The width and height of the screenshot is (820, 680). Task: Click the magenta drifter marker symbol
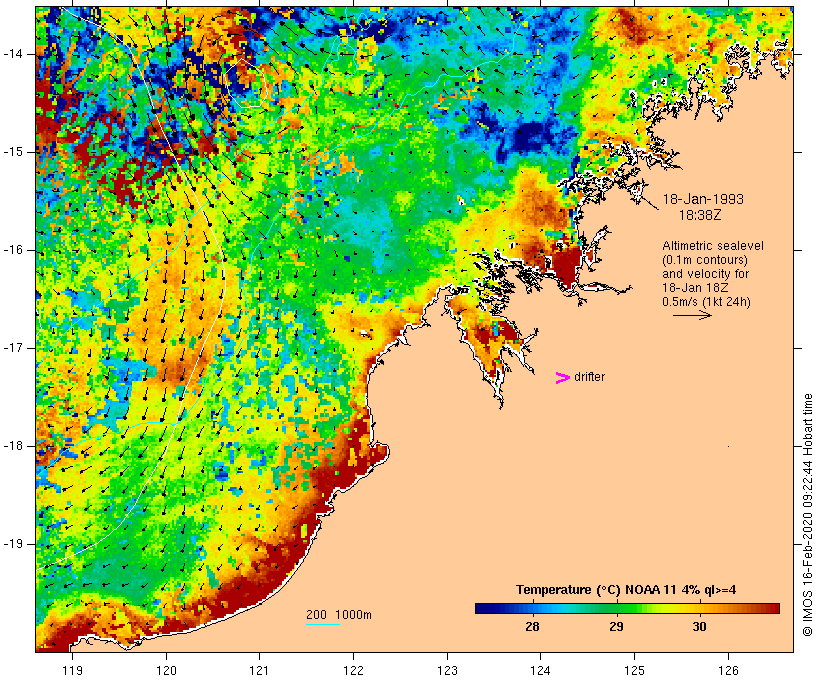[x=562, y=378]
